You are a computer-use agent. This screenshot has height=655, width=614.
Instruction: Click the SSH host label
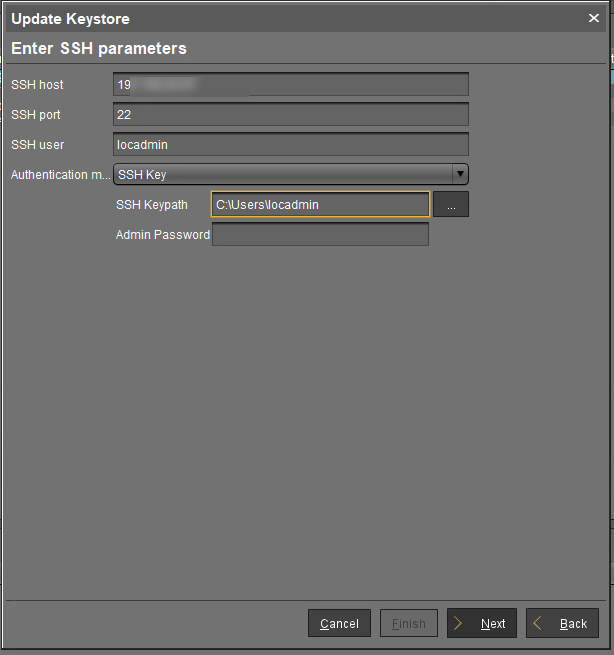37,85
